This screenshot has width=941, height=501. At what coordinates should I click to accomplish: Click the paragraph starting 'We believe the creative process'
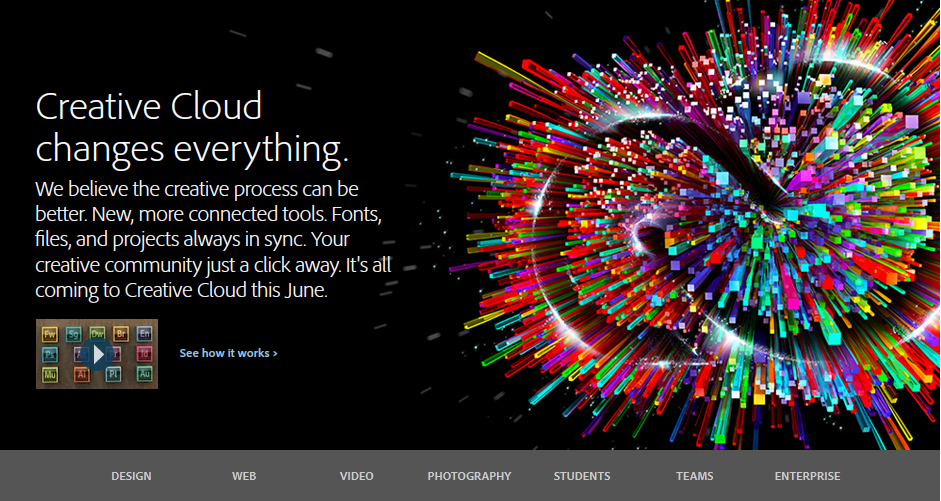click(213, 239)
